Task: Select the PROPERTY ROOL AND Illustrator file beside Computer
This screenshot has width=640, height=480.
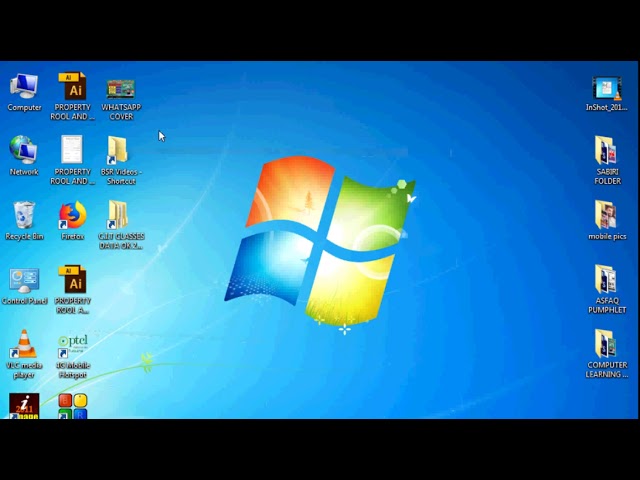Action: click(72, 96)
